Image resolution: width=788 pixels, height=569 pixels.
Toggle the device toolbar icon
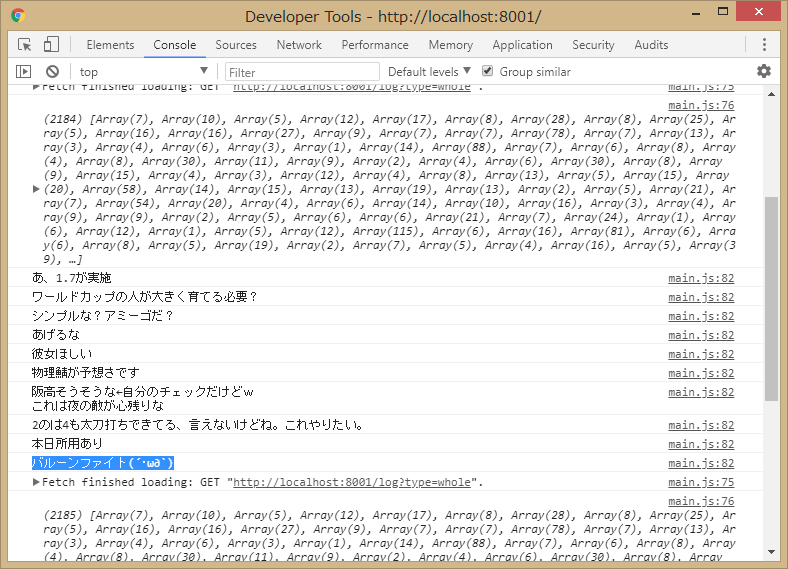(51, 45)
